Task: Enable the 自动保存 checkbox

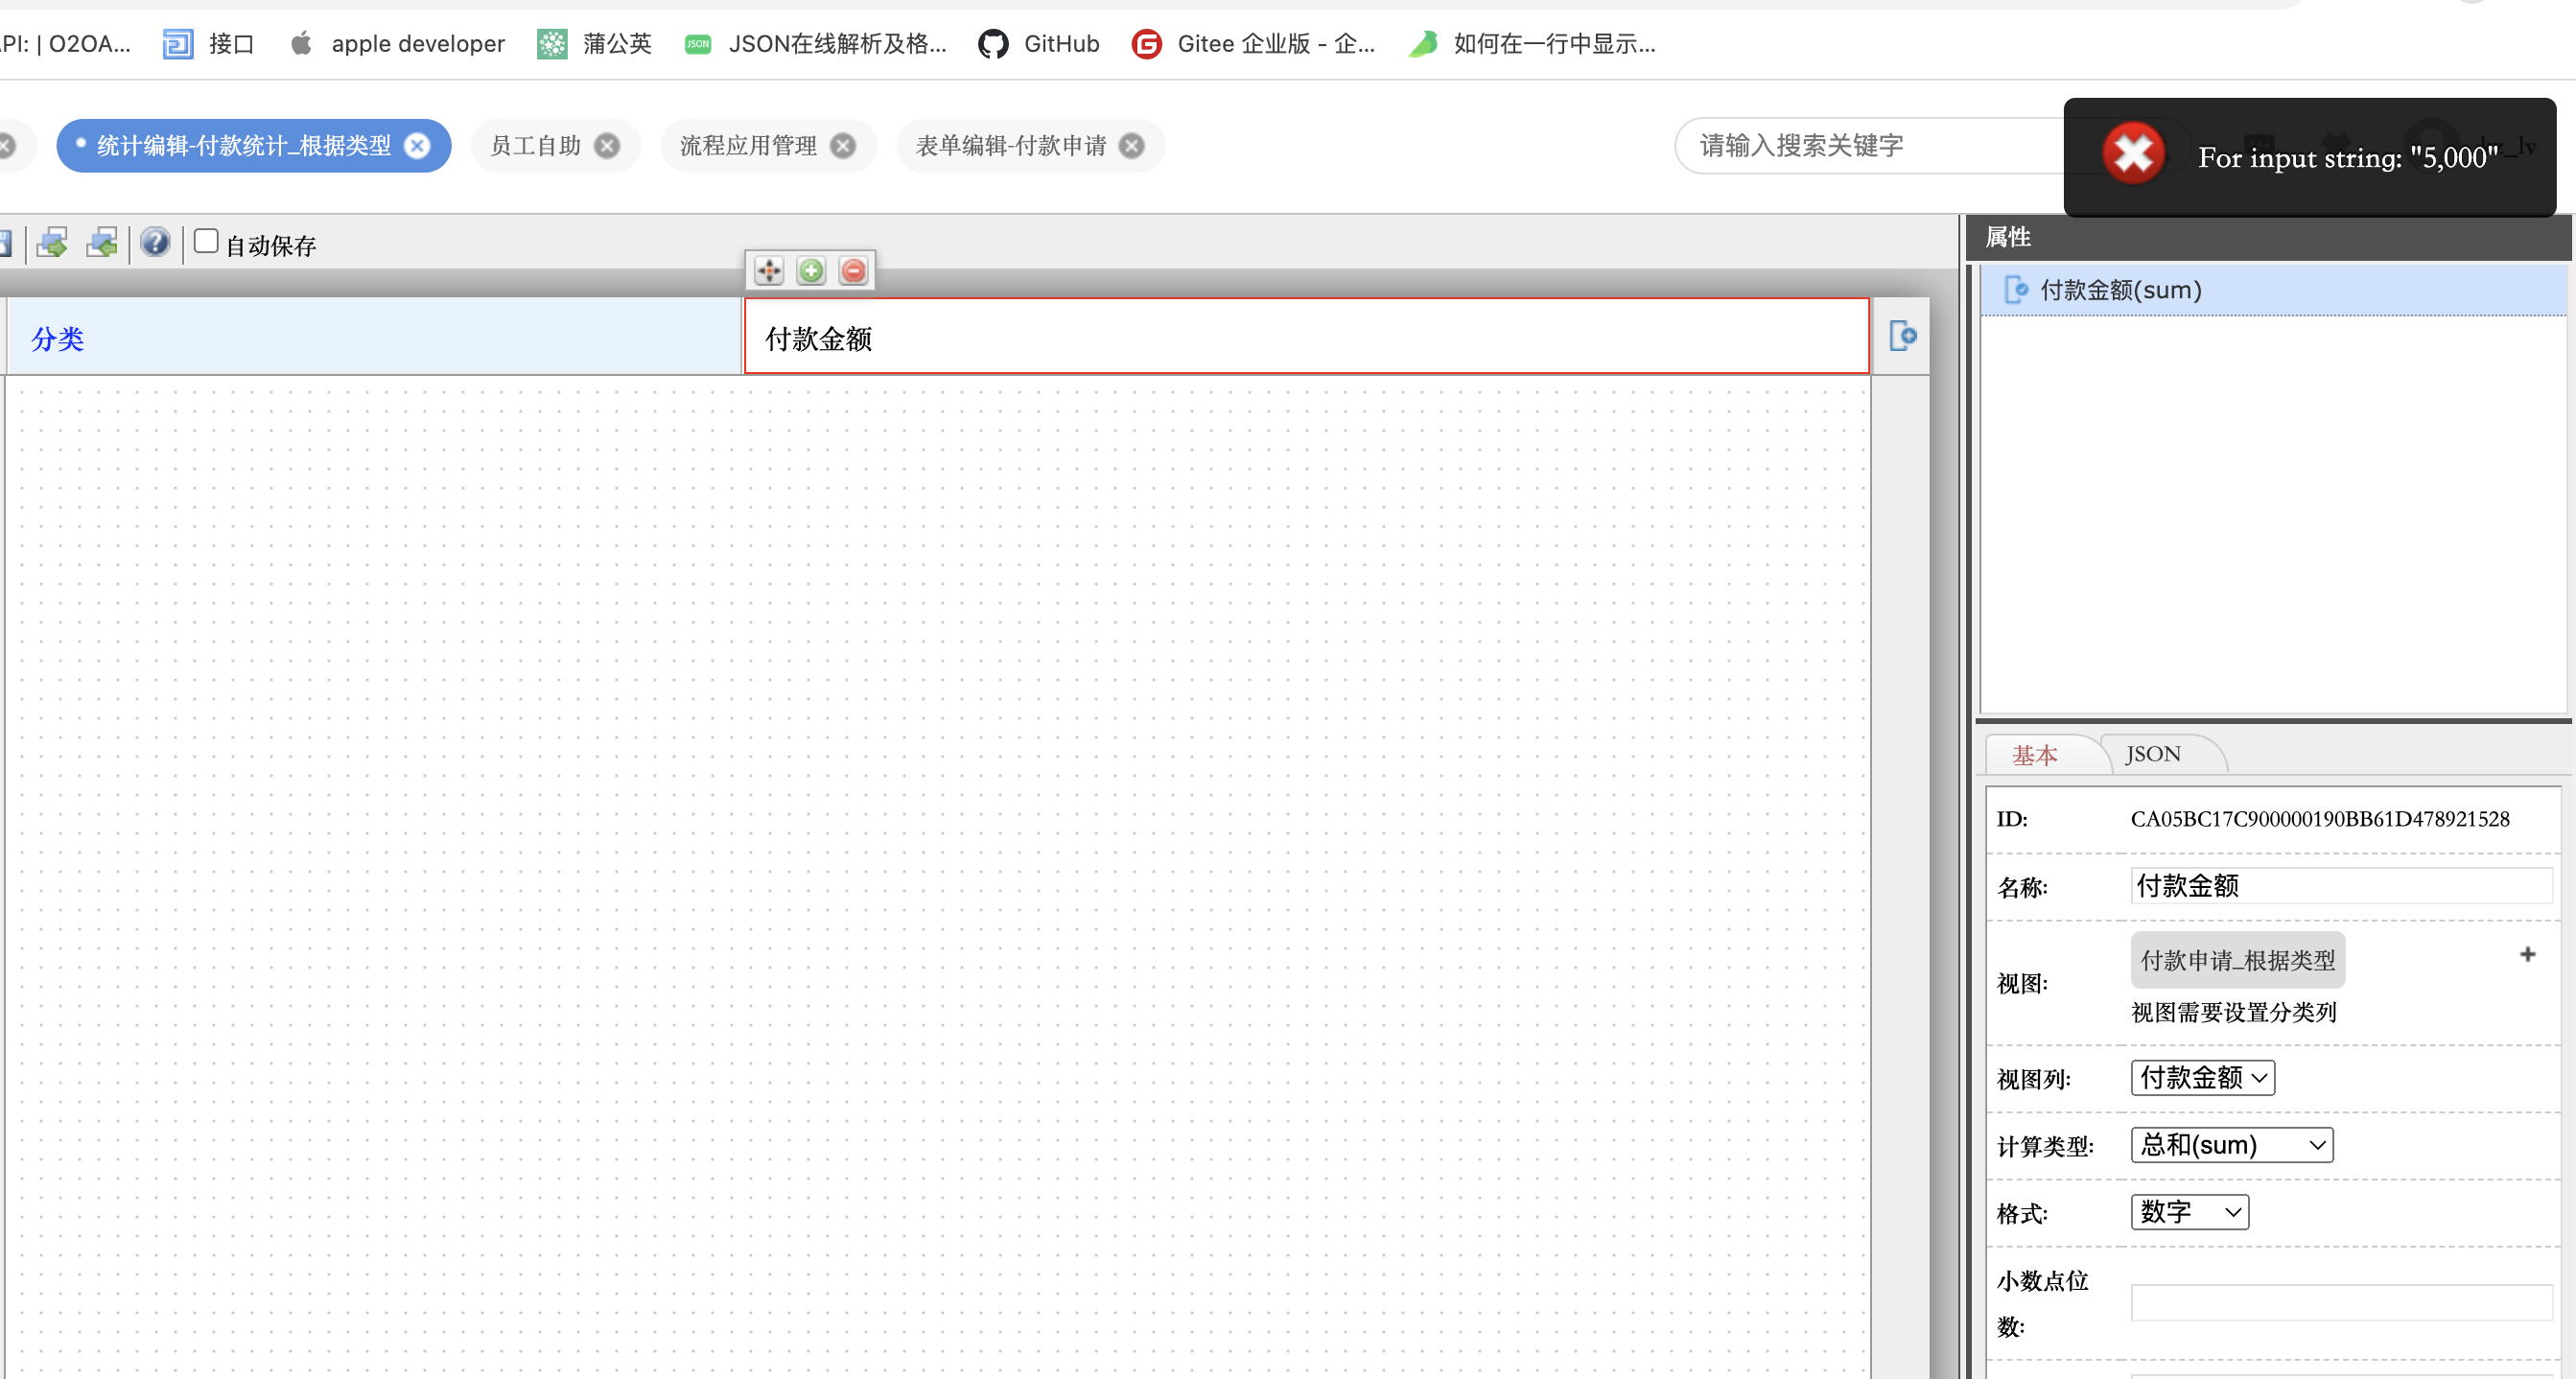Action: coord(205,240)
